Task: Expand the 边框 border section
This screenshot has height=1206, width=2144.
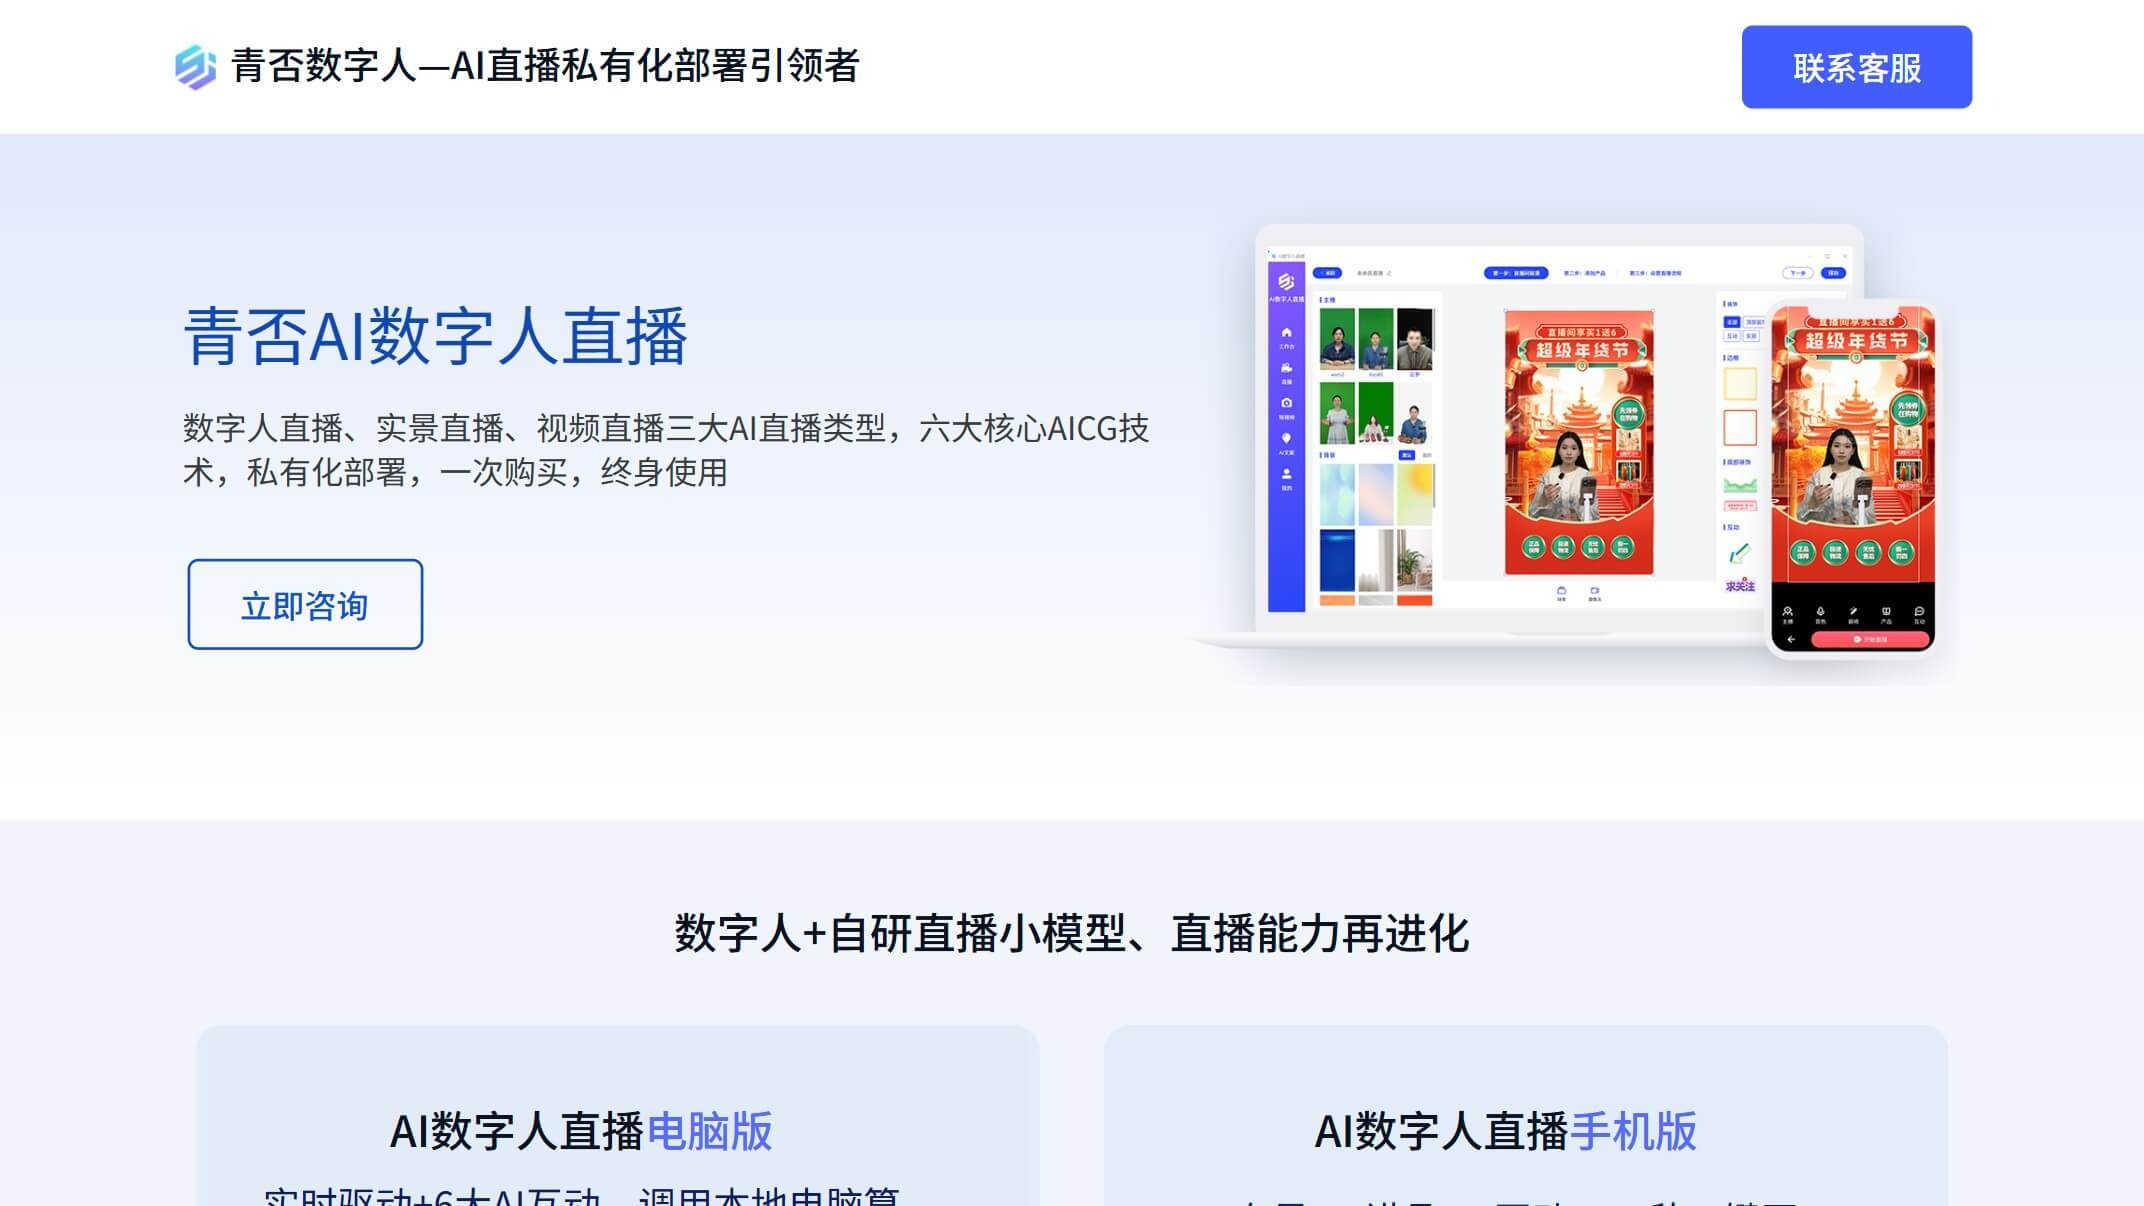Action: pyautogui.click(x=1729, y=356)
